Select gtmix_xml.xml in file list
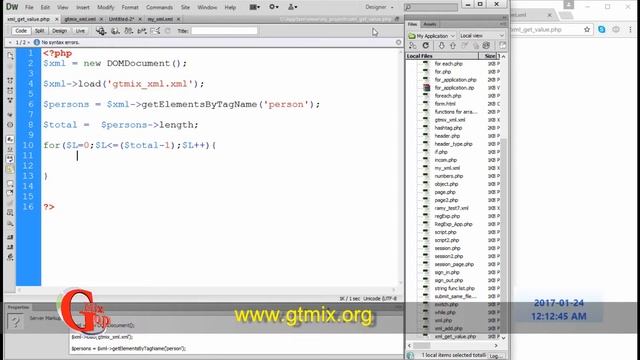This screenshot has height=360, width=640. coord(449,120)
